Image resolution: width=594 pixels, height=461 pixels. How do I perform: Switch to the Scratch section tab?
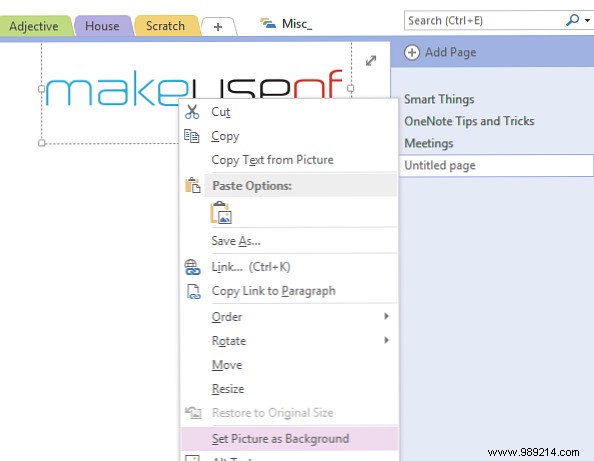pos(166,26)
